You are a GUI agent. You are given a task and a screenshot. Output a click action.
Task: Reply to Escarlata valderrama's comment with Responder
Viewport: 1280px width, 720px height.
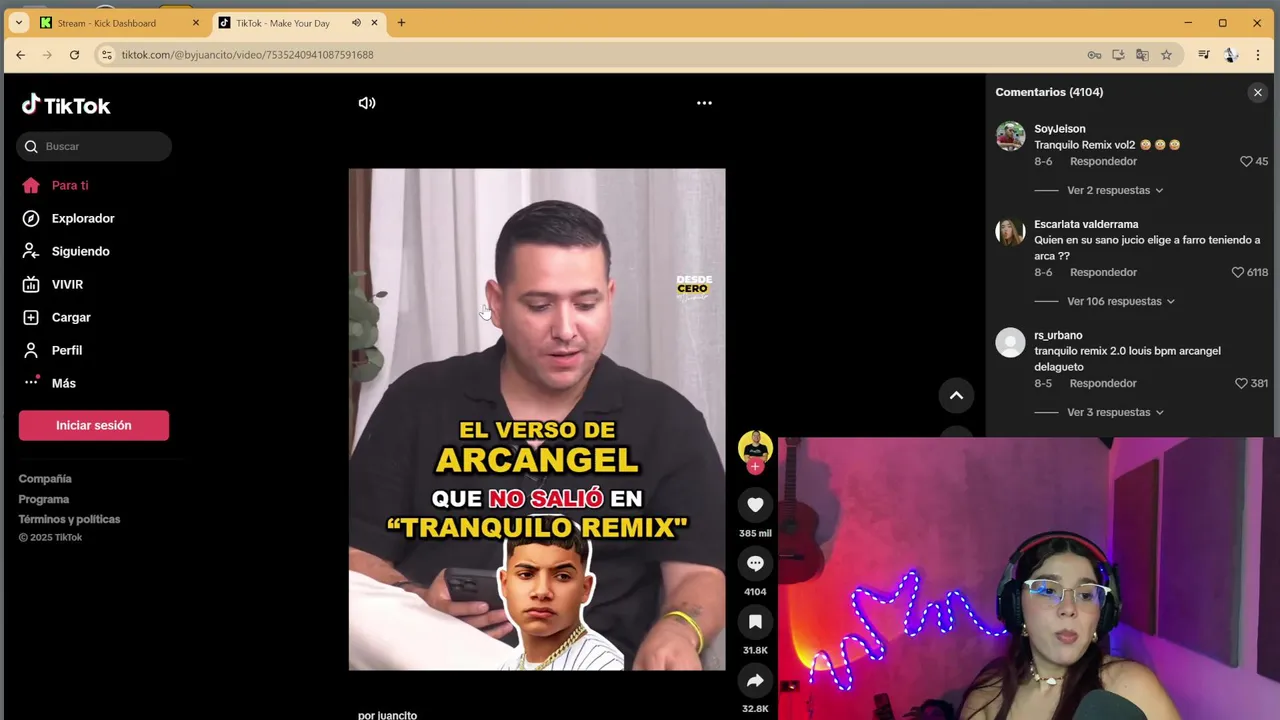(1103, 272)
